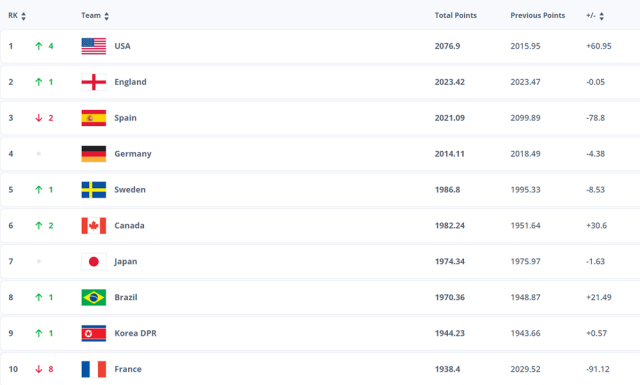Click the England flag icon
The width and height of the screenshot is (640, 385).
[x=93, y=82]
